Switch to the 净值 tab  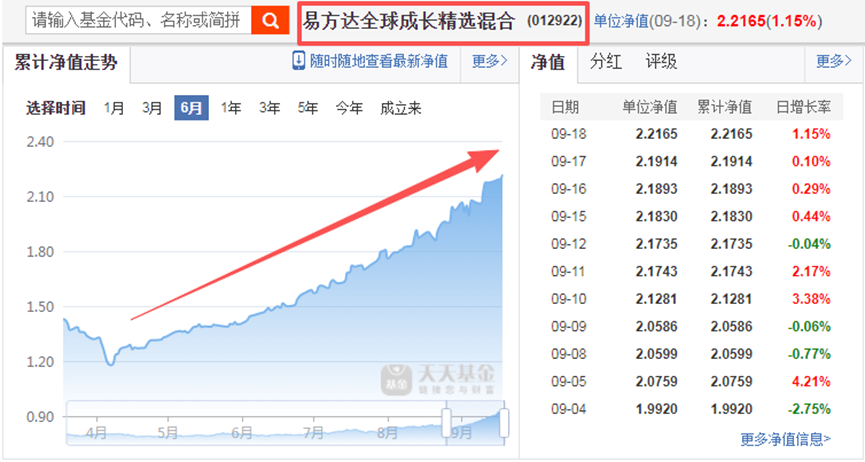click(x=548, y=62)
